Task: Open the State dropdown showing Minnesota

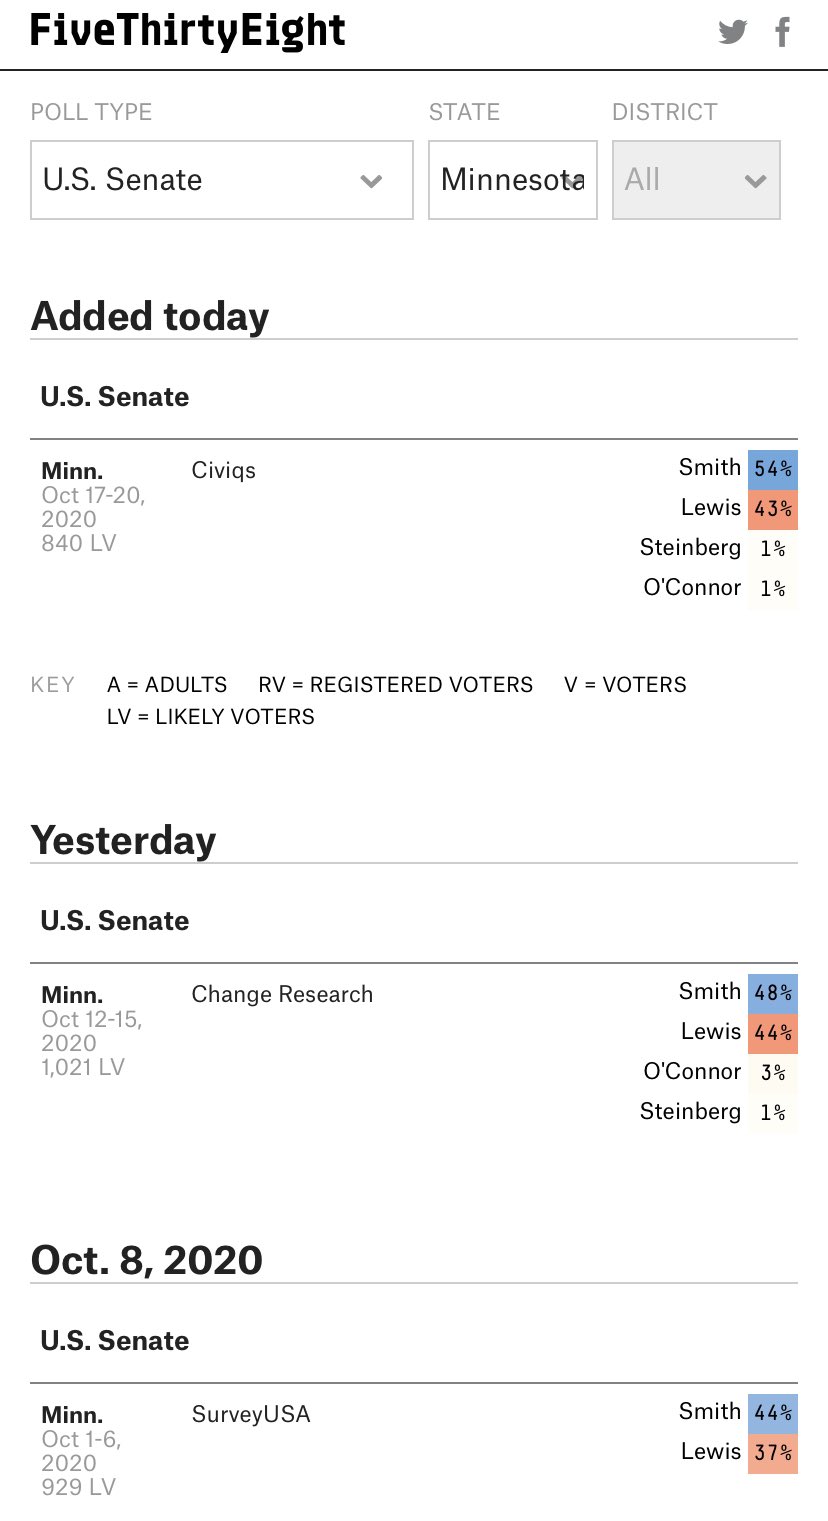Action: [x=513, y=180]
